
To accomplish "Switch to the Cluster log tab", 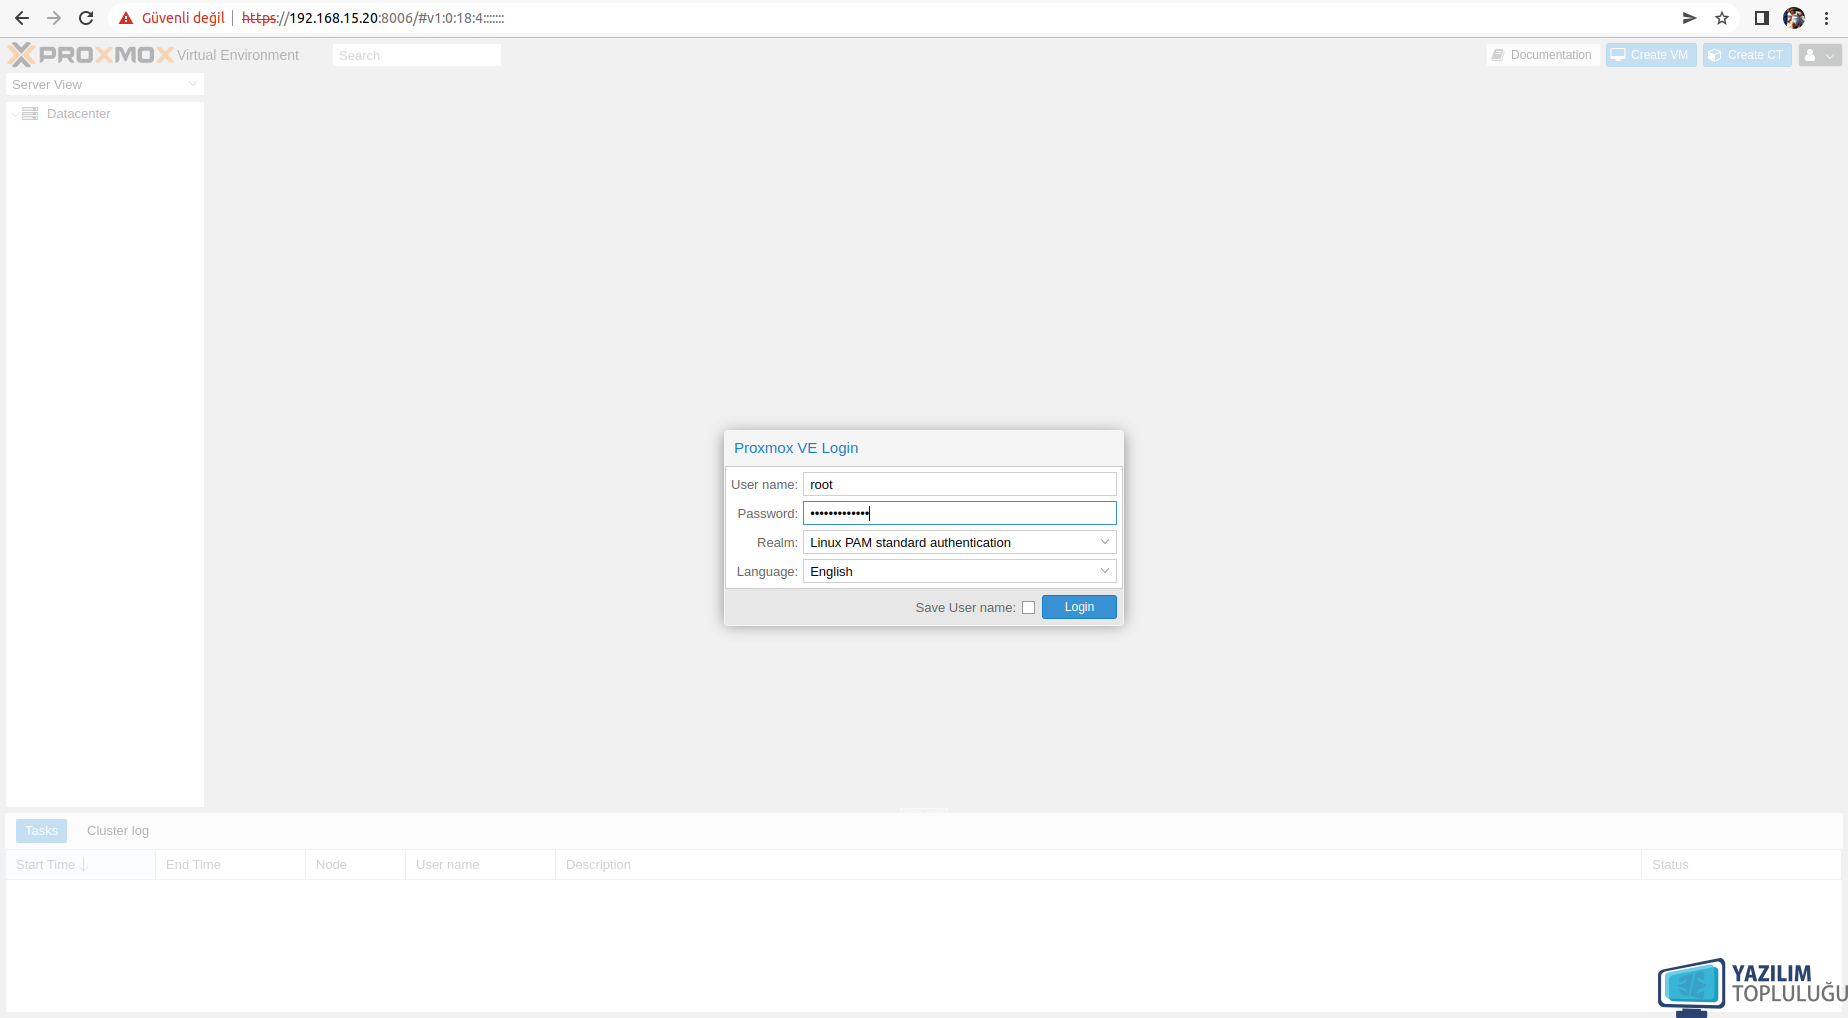I will (118, 831).
